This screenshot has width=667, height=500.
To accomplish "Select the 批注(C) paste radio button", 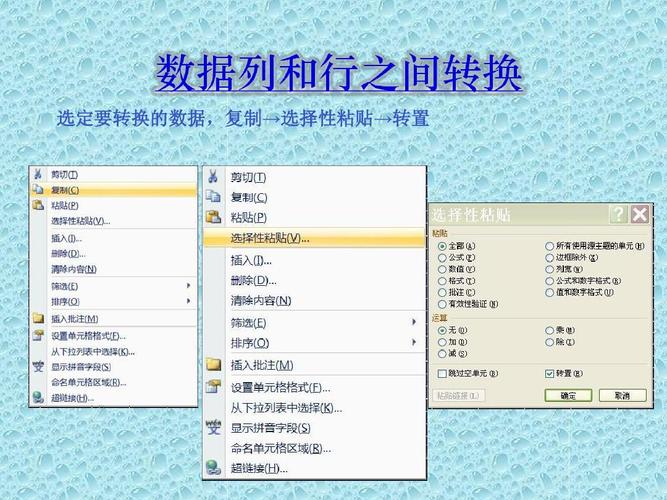I will click(x=442, y=292).
